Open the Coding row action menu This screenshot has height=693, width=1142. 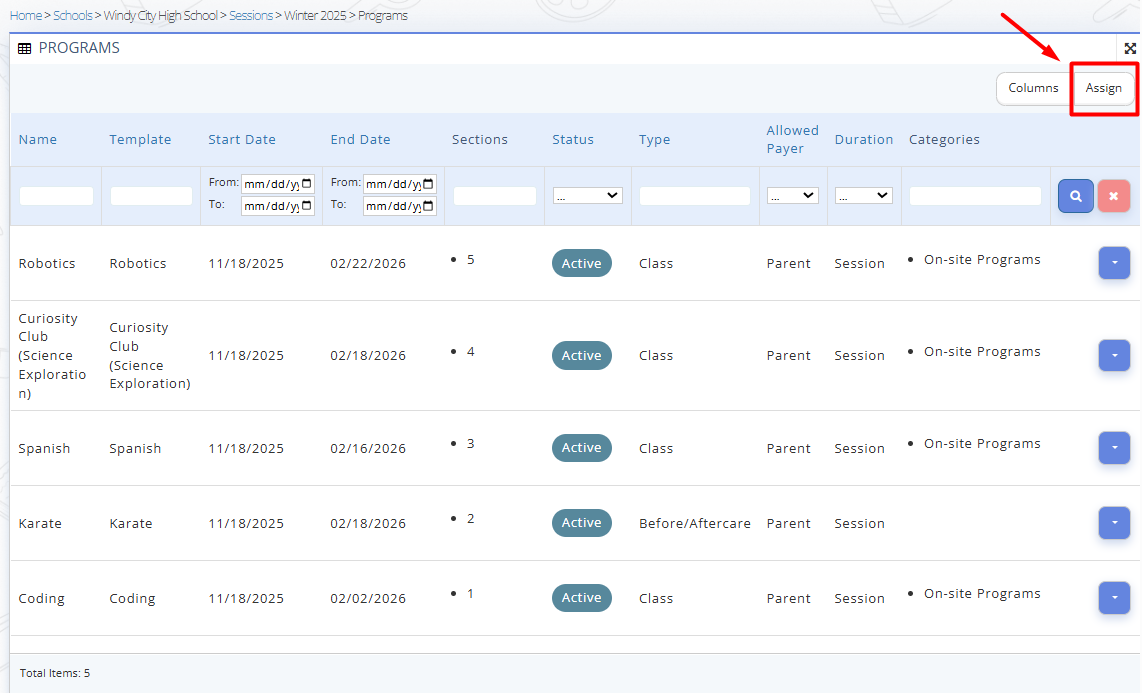pyautogui.click(x=1113, y=597)
